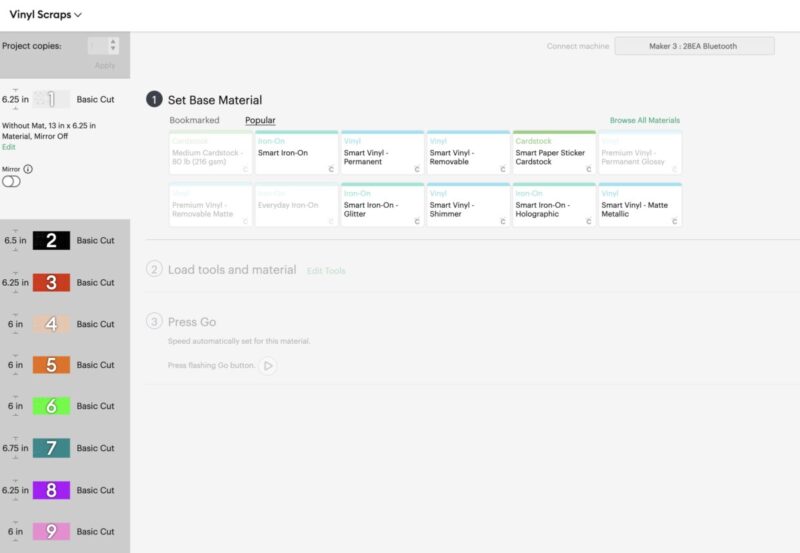The height and width of the screenshot is (553, 800).
Task: Select Everyday Iron-On material card
Action: (296, 205)
